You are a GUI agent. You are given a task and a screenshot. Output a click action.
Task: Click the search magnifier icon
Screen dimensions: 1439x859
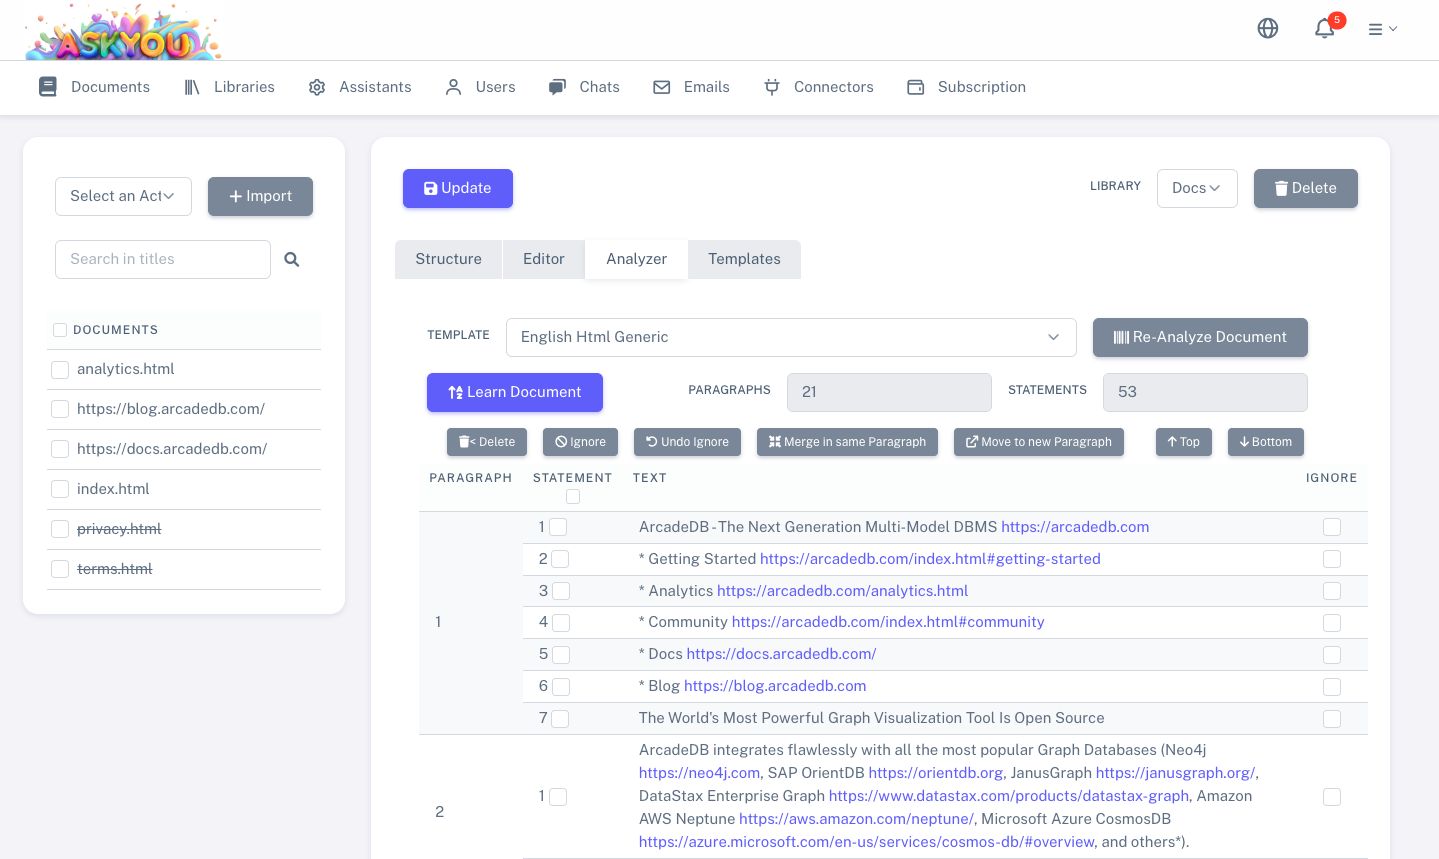coord(292,259)
